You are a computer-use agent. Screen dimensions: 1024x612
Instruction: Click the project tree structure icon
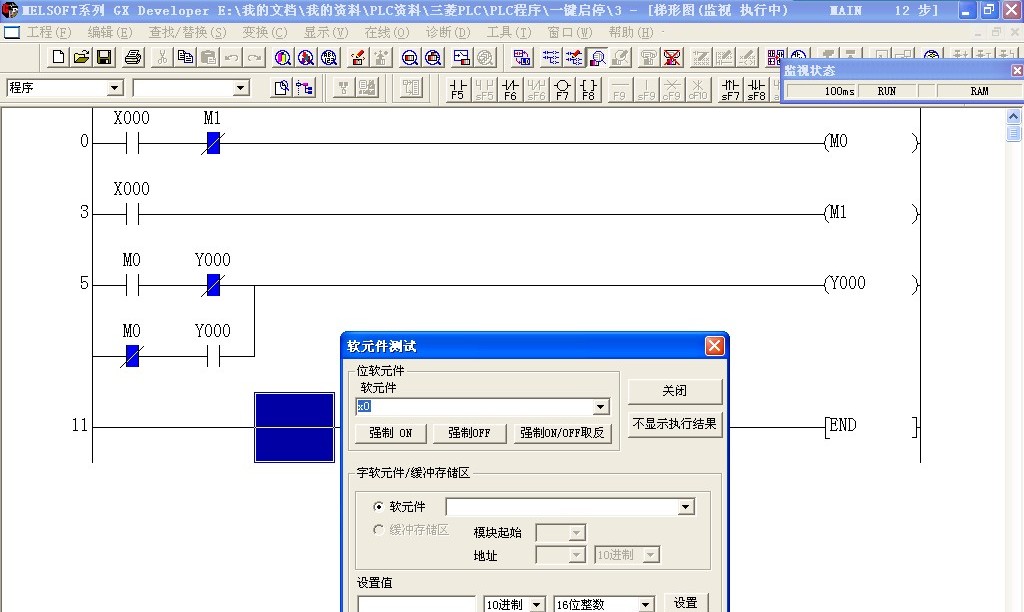point(304,88)
